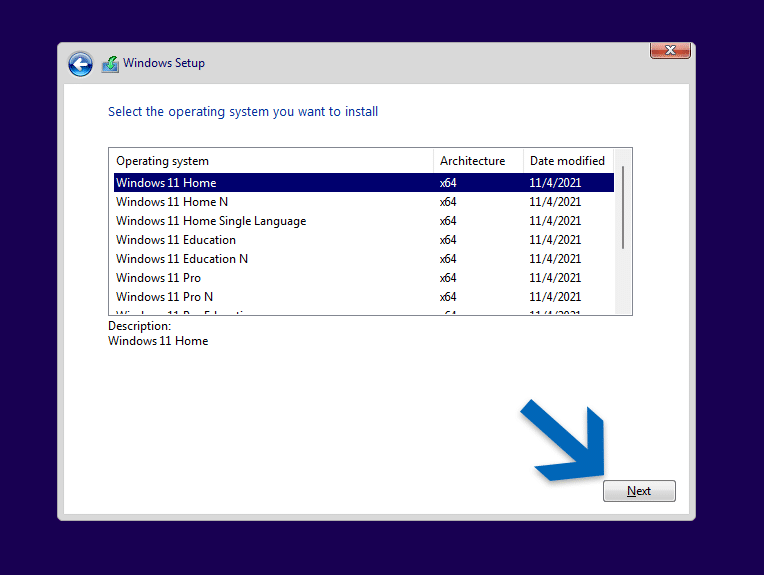Click the Architecture column header
This screenshot has height=575, width=764.
478,161
